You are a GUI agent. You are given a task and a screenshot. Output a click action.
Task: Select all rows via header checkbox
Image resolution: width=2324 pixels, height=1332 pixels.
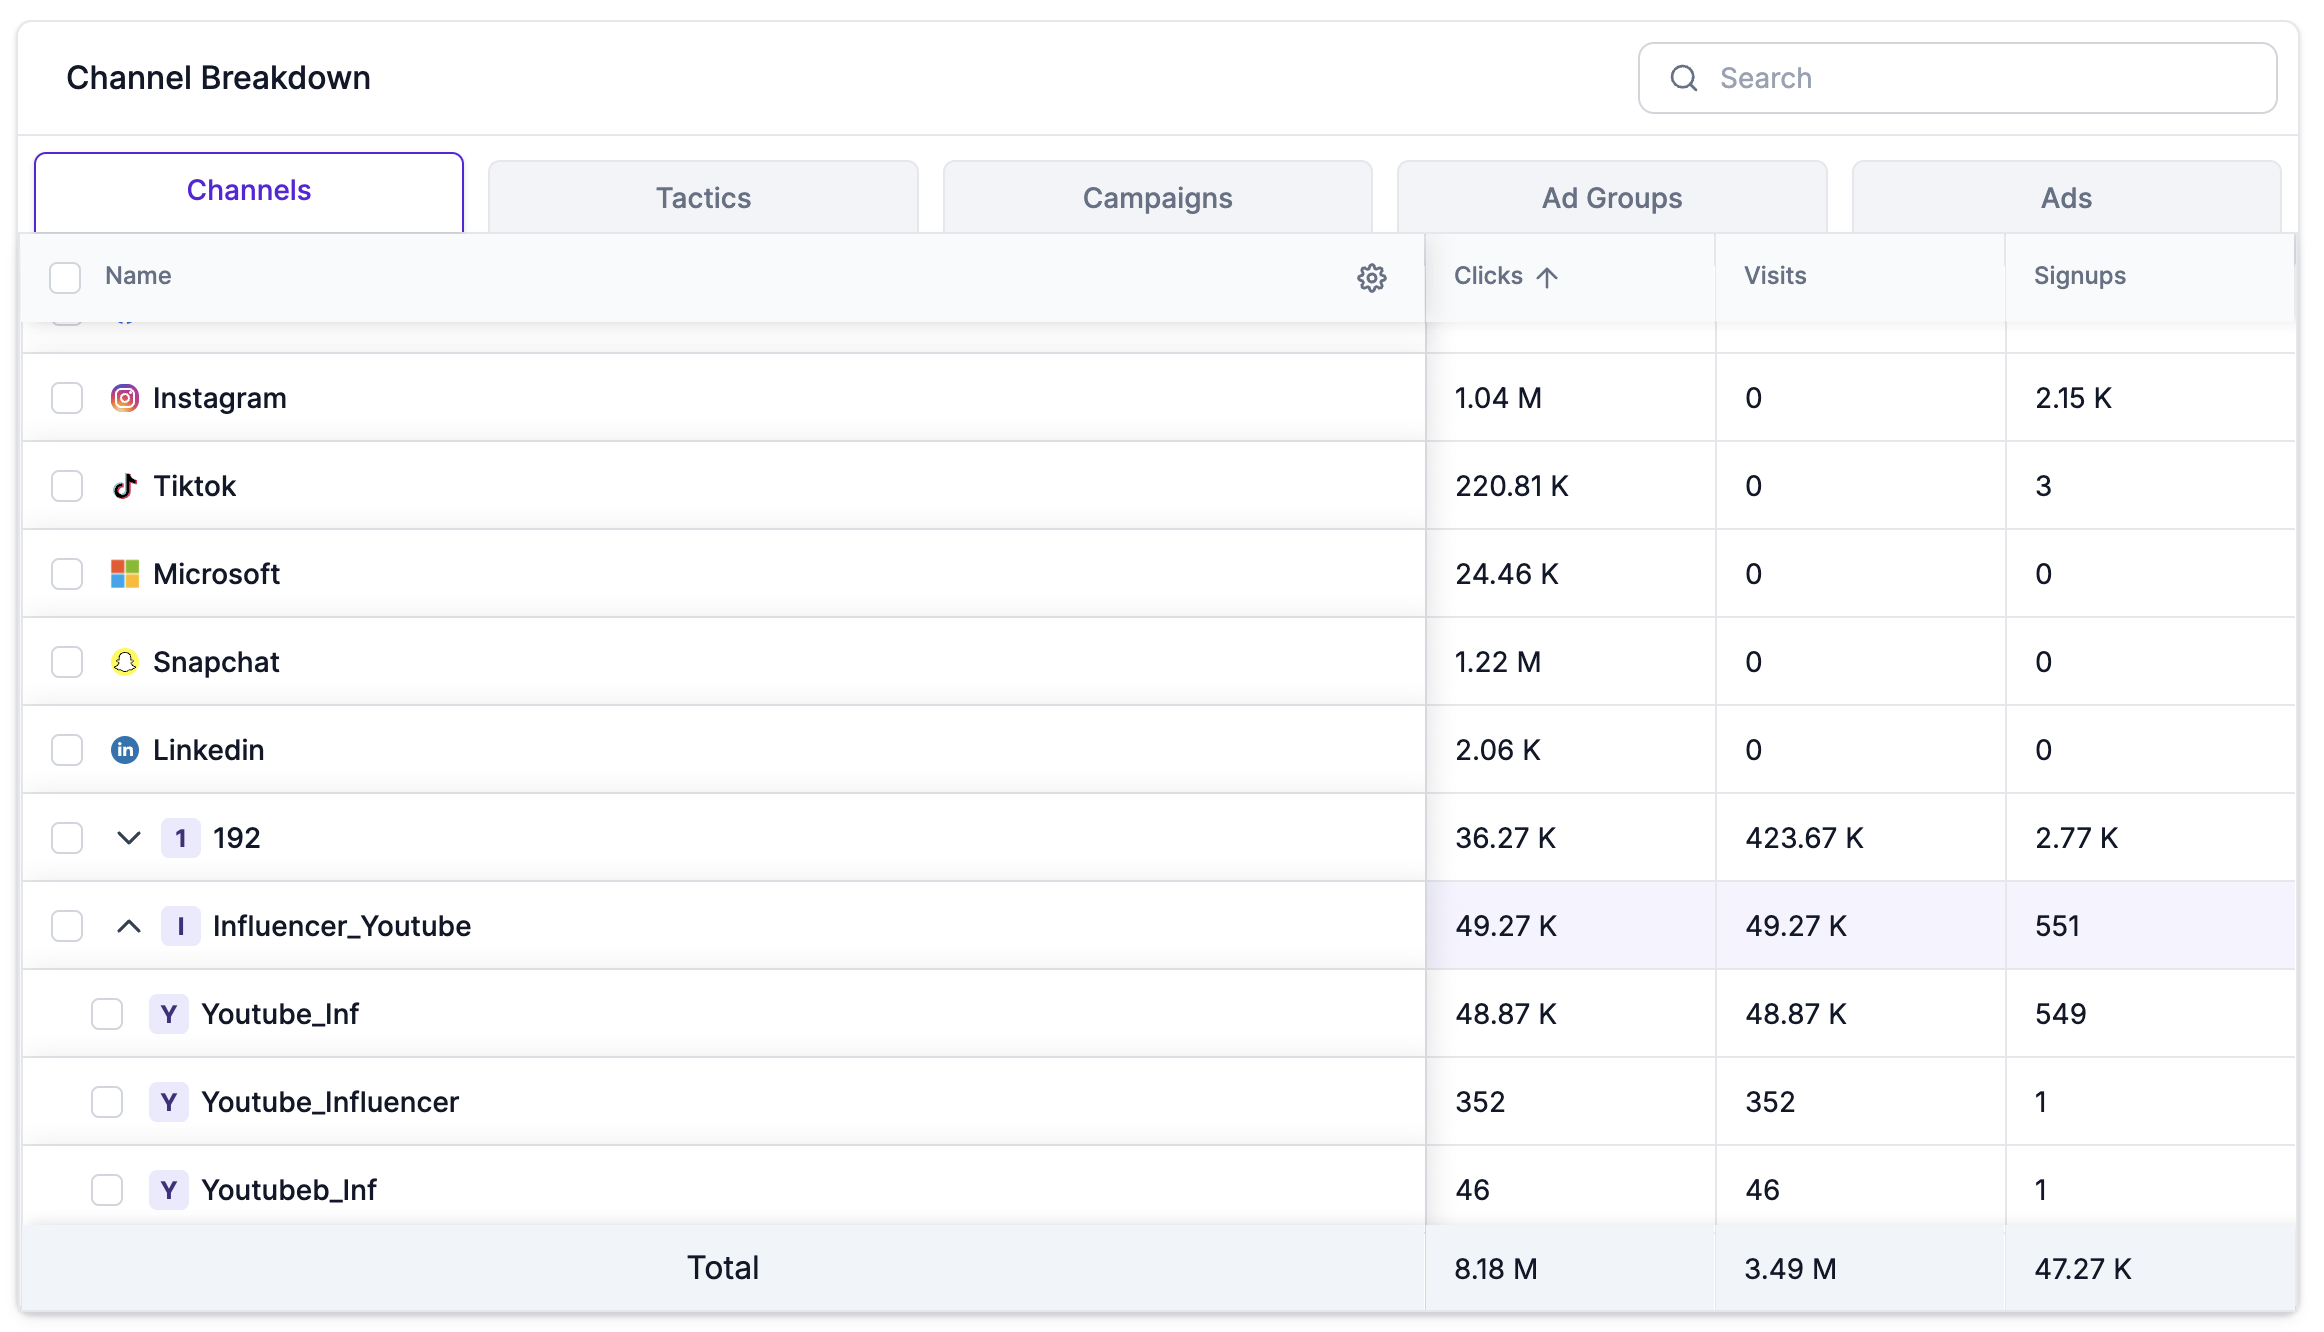coord(65,277)
